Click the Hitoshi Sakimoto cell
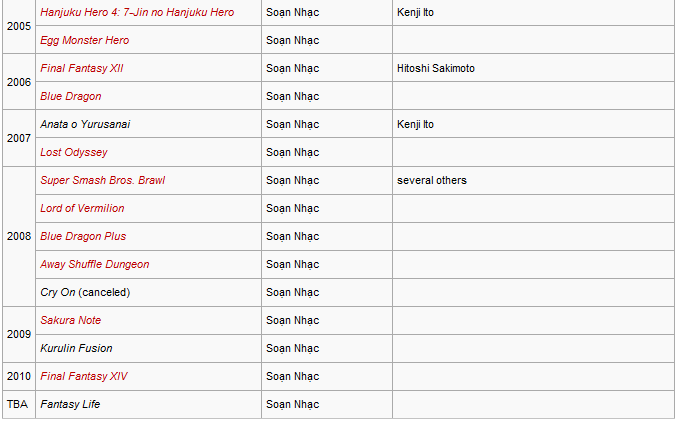Screen dimensions: 683x423 coord(436,68)
